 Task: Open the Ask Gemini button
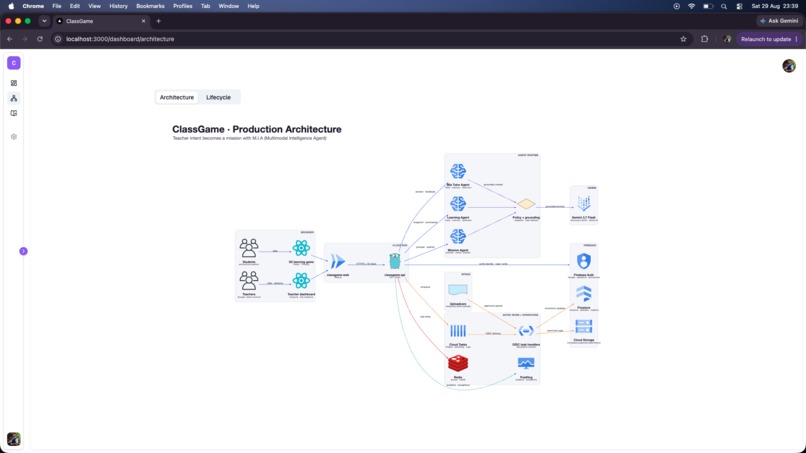[x=779, y=21]
